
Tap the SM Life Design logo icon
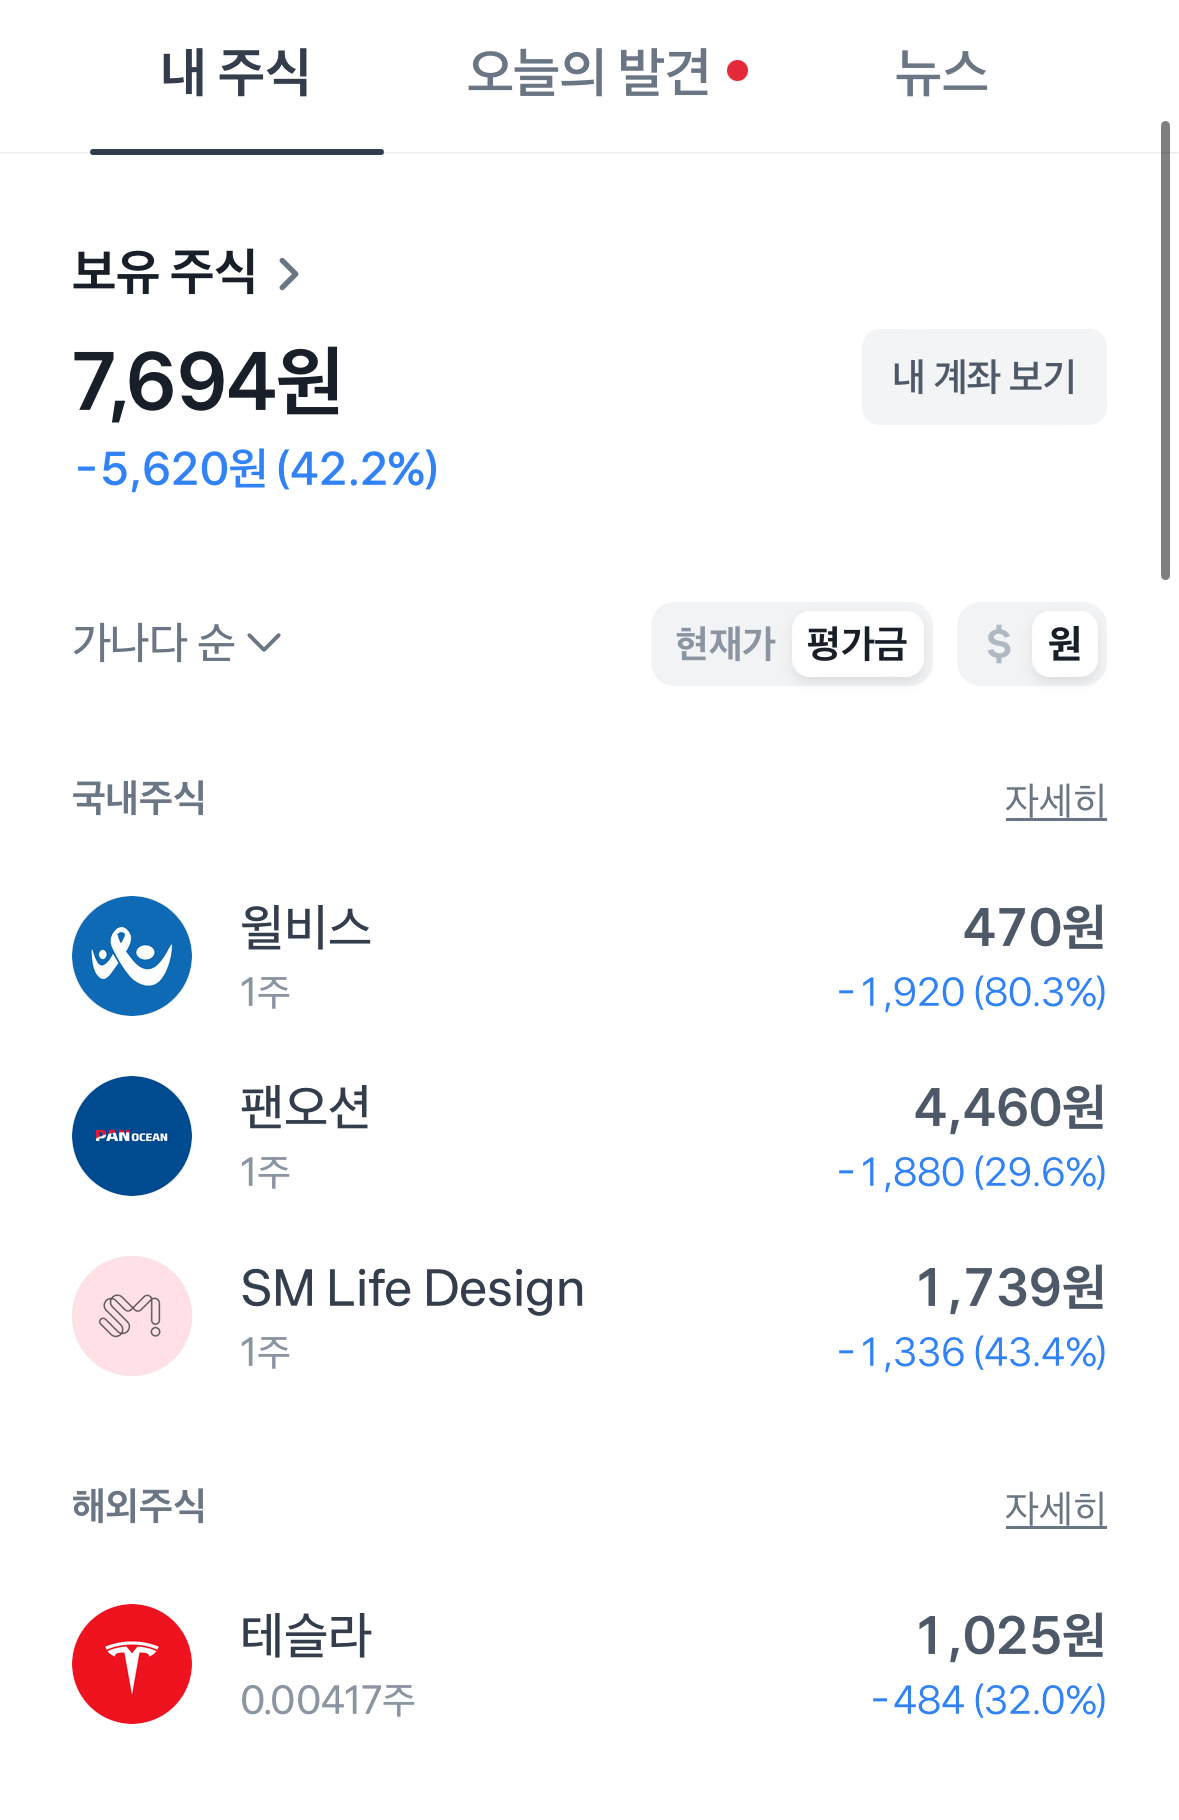point(132,1316)
